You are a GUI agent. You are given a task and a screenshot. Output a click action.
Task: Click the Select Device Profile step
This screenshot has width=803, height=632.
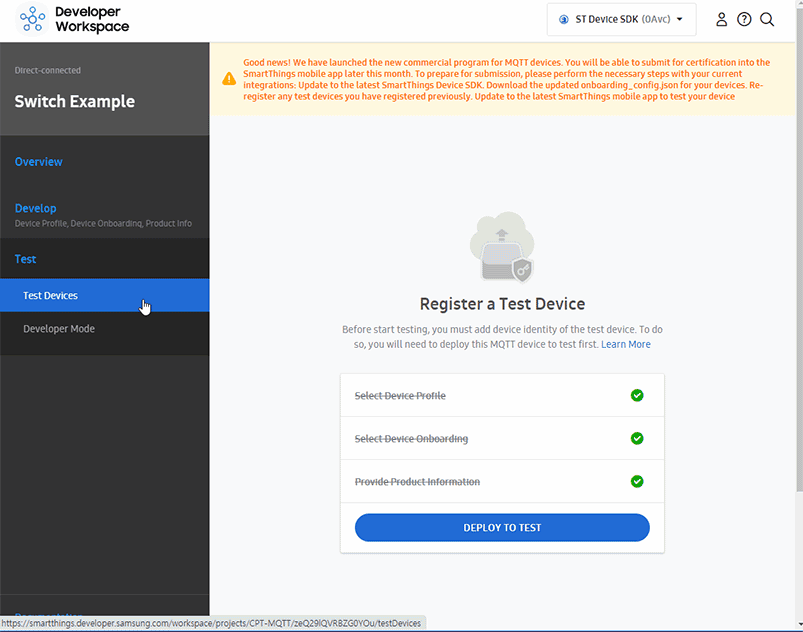400,396
